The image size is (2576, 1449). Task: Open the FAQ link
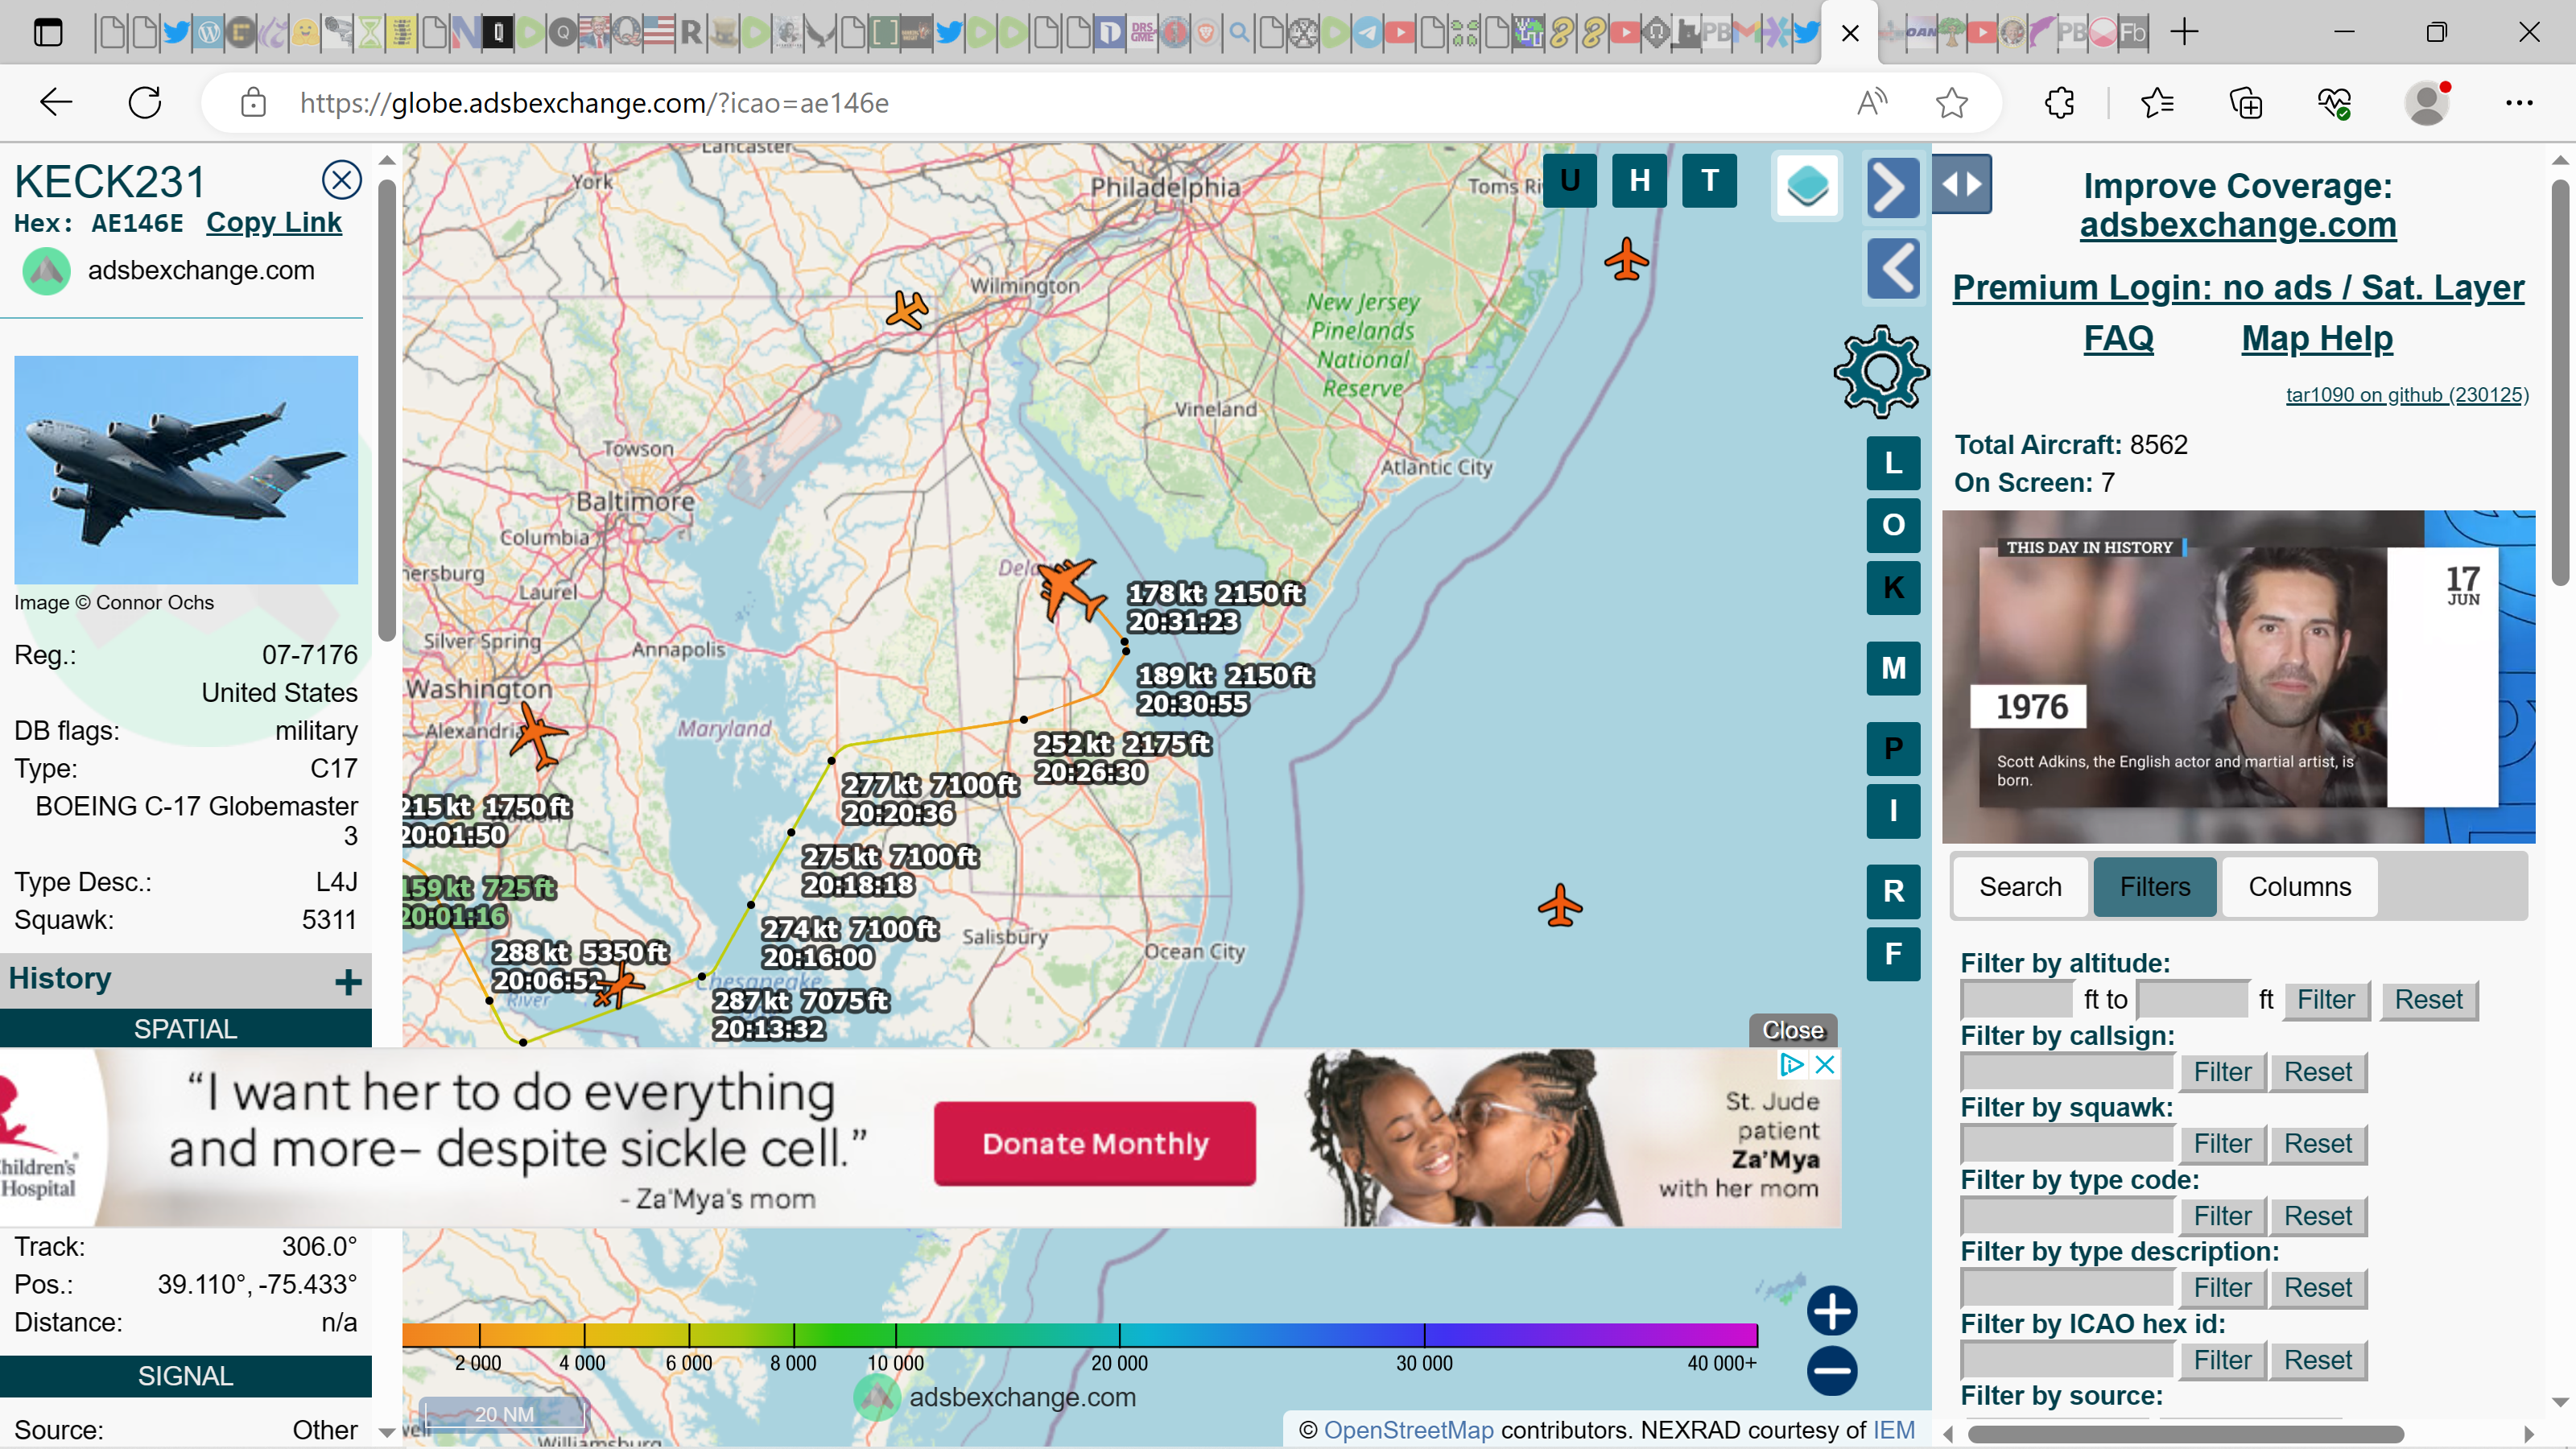(2118, 338)
